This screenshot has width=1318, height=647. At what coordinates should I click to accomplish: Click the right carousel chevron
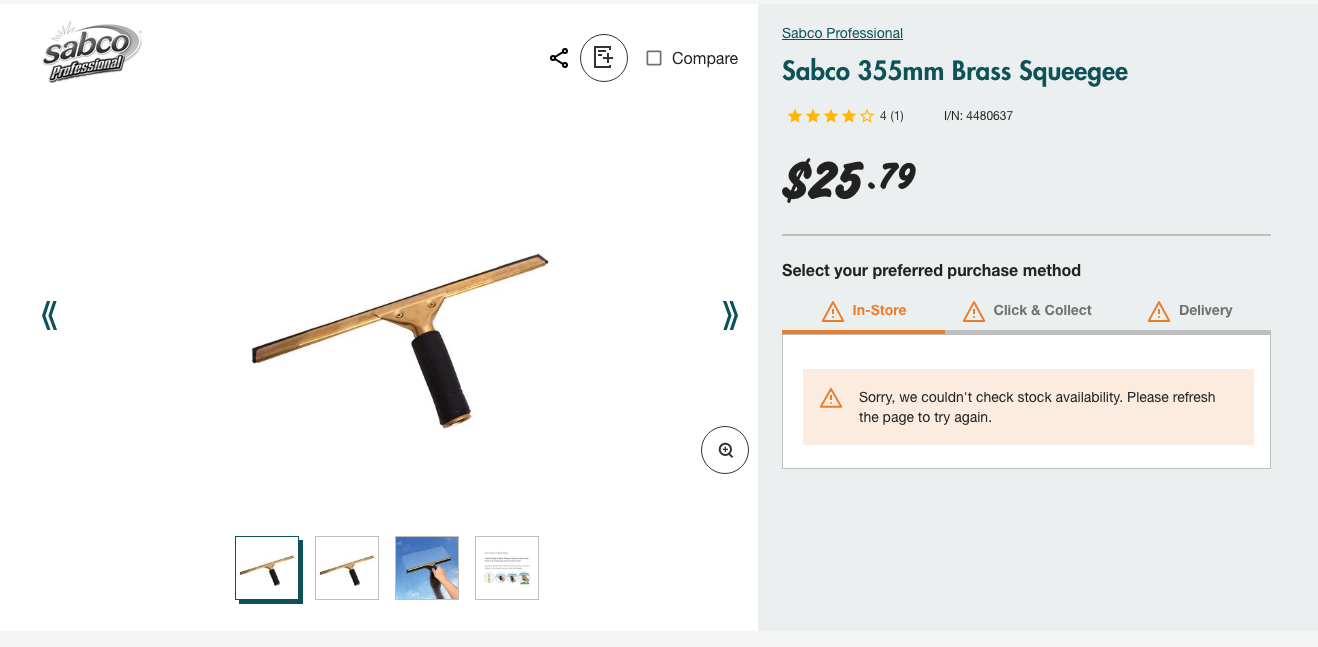pos(730,314)
